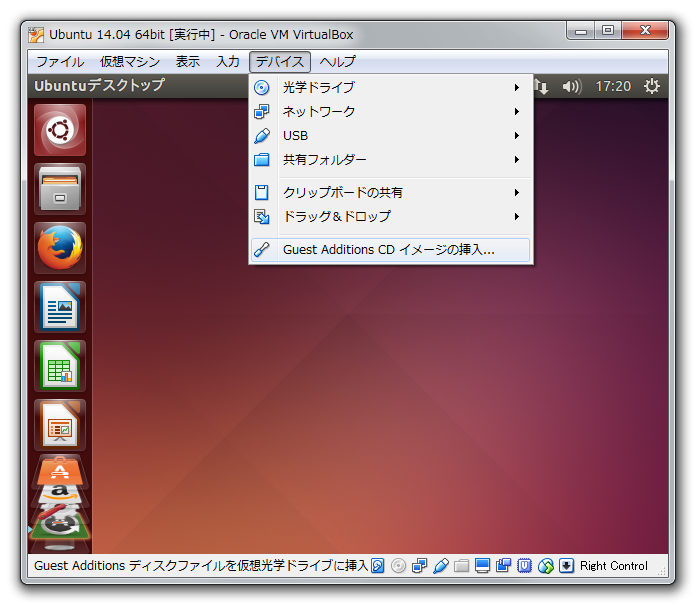Launch LibreOffice Calc from the launcher
The width and height of the screenshot is (696, 605).
[60, 366]
